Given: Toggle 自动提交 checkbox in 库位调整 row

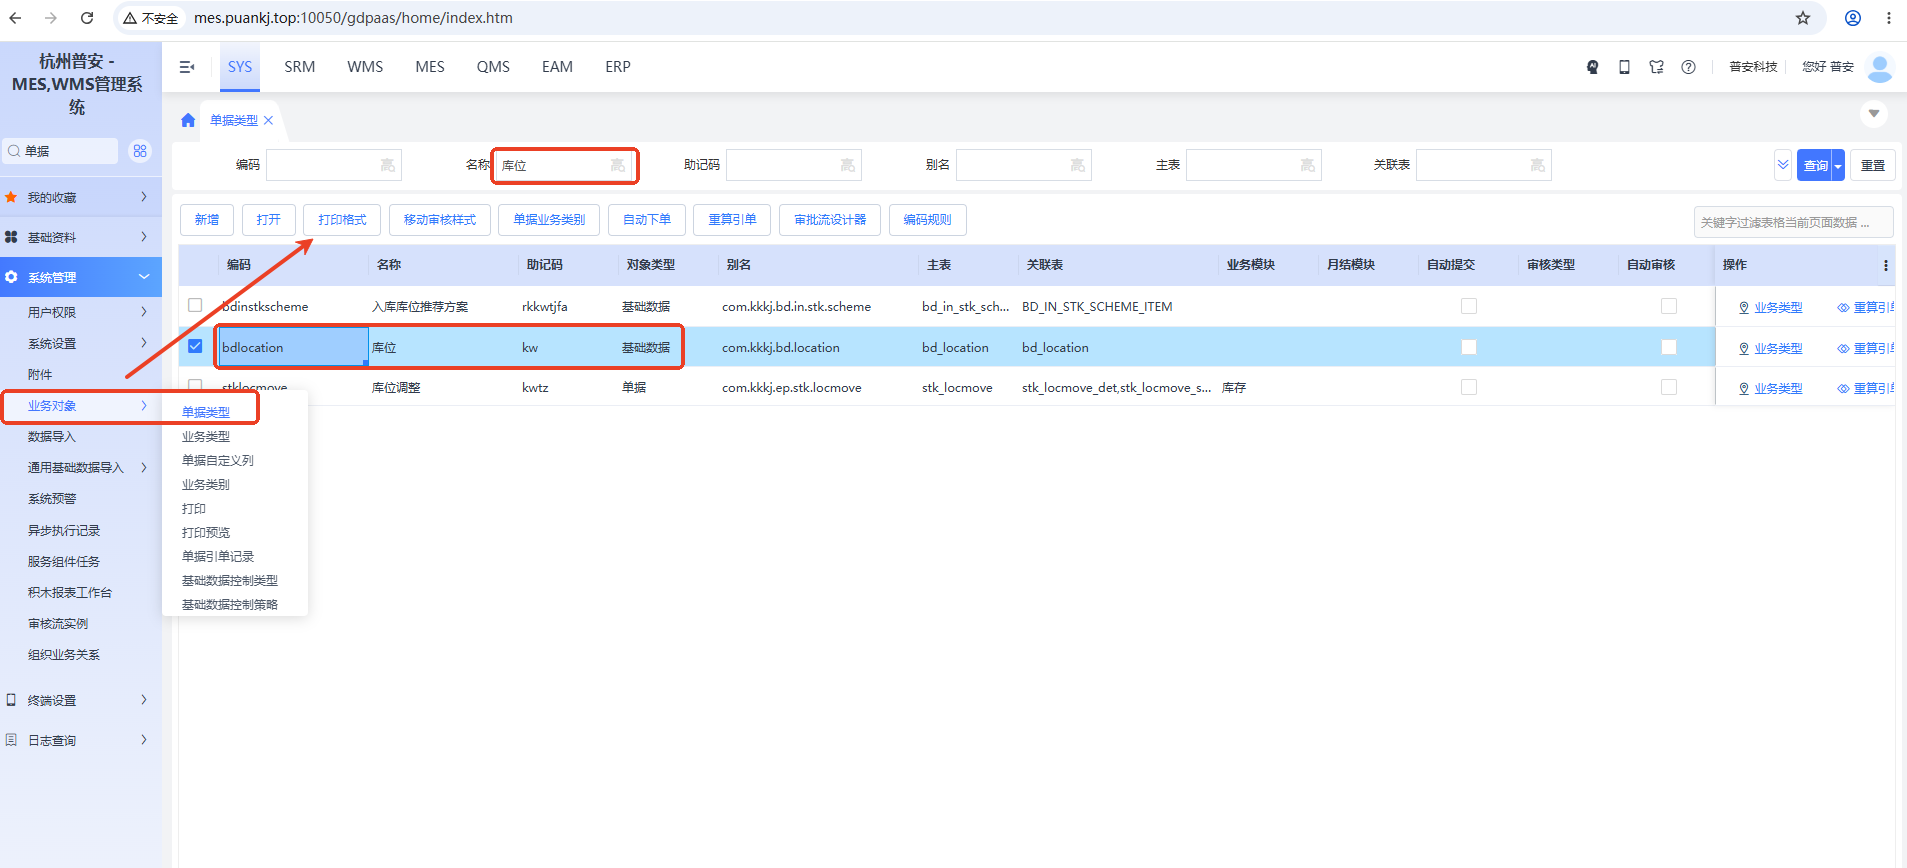Looking at the screenshot, I should coord(1468,387).
